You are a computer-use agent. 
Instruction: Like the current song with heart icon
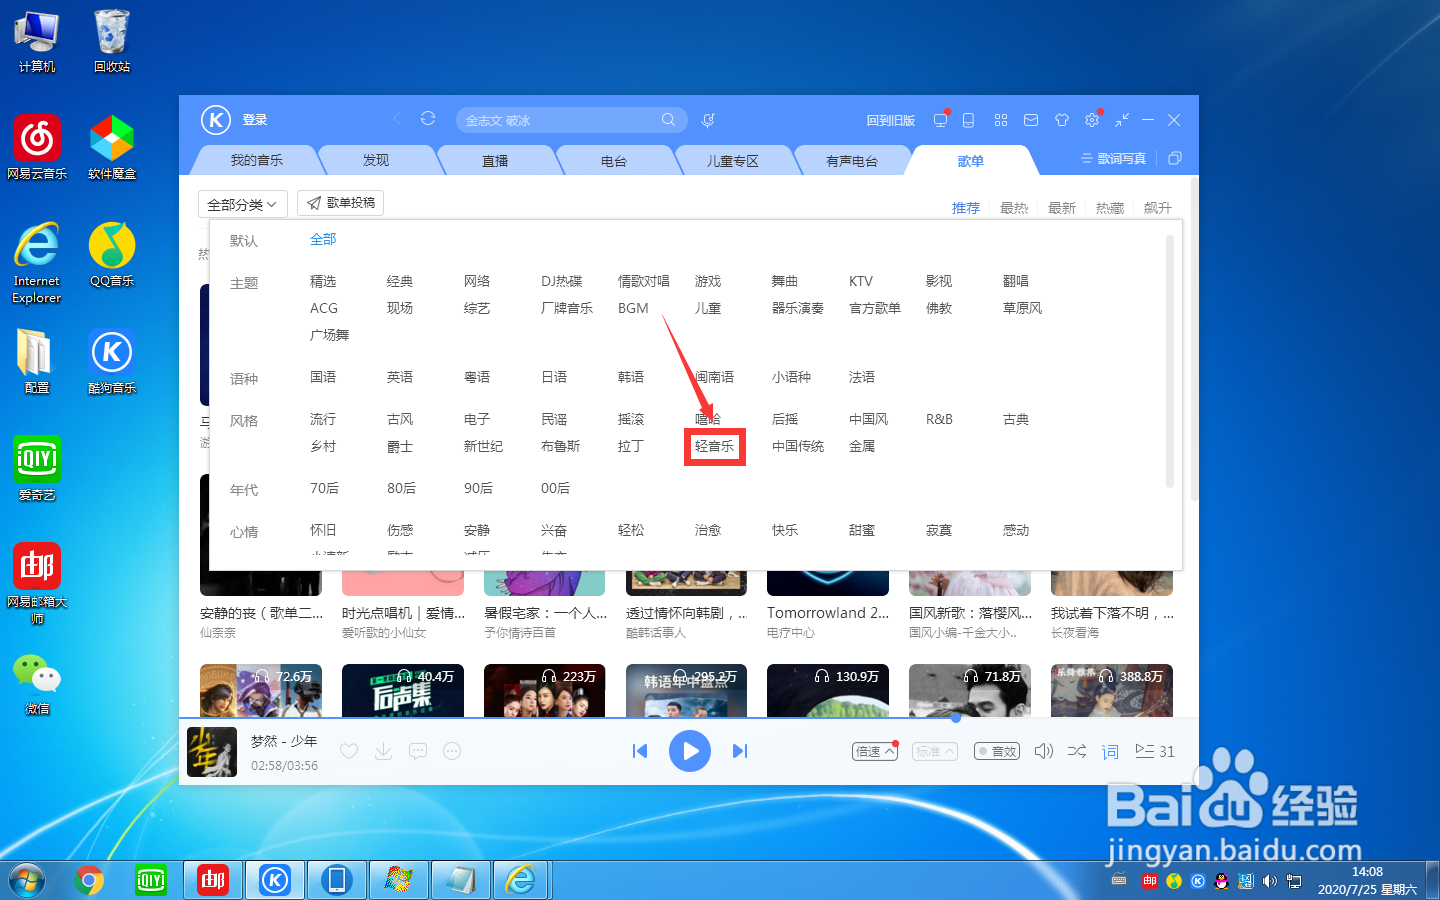pyautogui.click(x=349, y=751)
